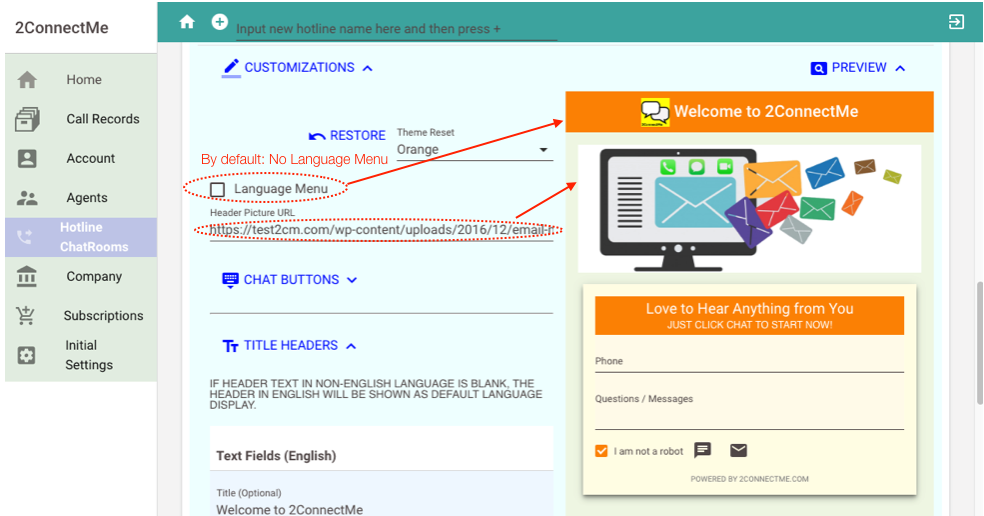Click the Agents group icon in sidebar
This screenshot has height=516, width=984.
point(27,198)
